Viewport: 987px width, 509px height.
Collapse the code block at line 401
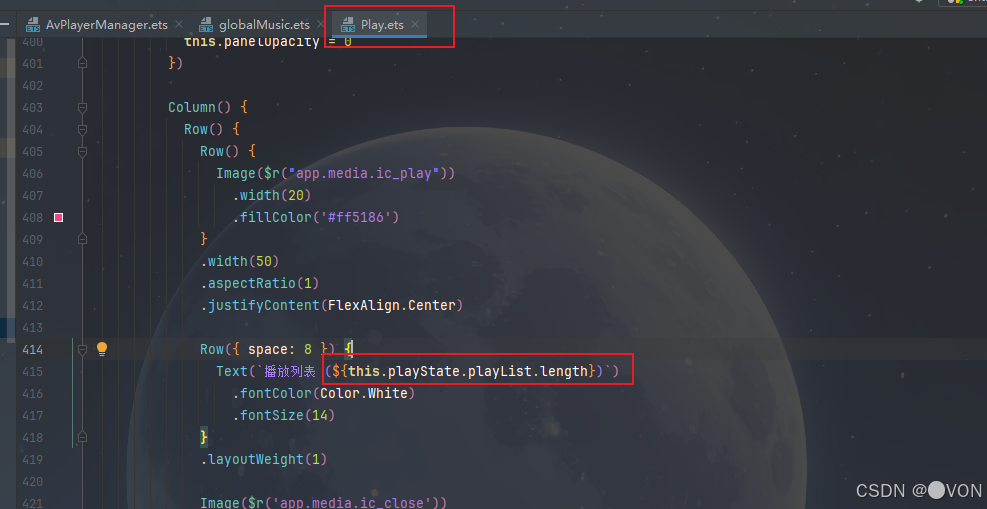(x=82, y=63)
